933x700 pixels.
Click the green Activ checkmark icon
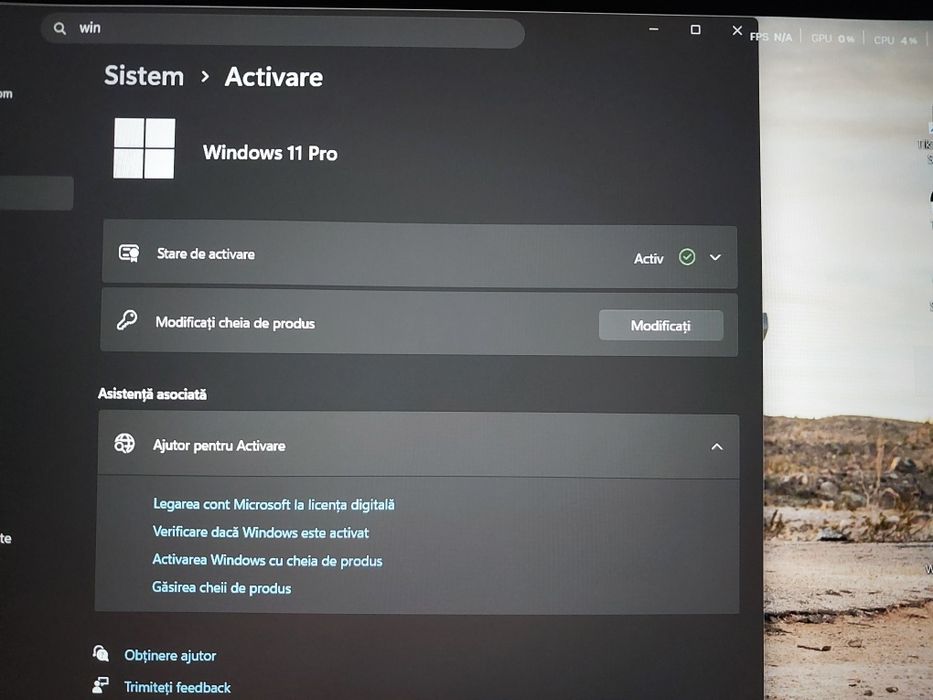coord(687,257)
